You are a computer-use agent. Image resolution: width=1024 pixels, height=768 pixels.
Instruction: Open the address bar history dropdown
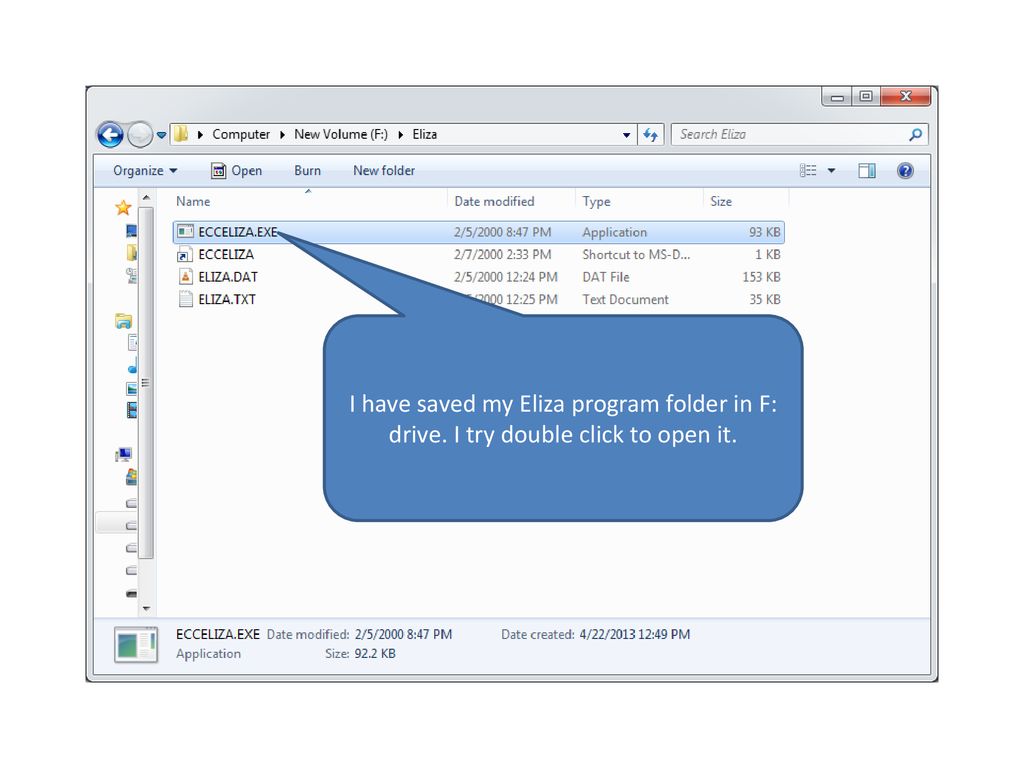(x=626, y=135)
